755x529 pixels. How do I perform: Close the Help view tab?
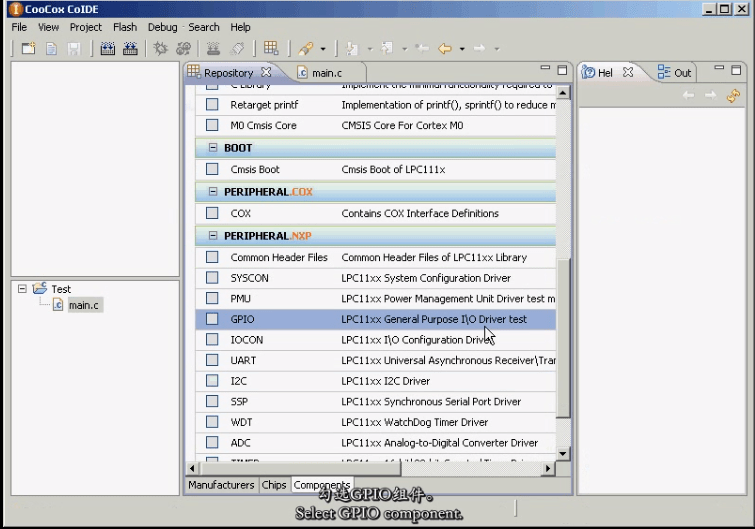[x=628, y=72]
